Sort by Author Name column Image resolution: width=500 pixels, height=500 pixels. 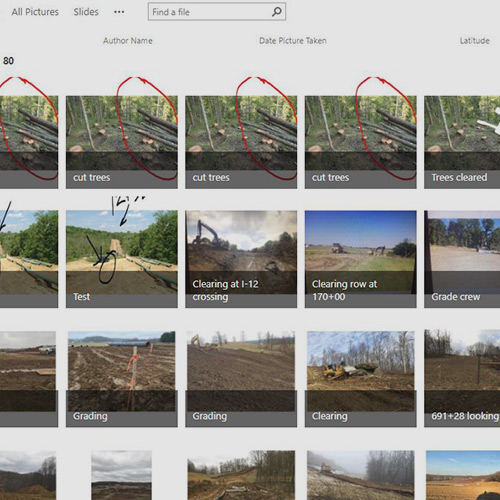coord(128,41)
